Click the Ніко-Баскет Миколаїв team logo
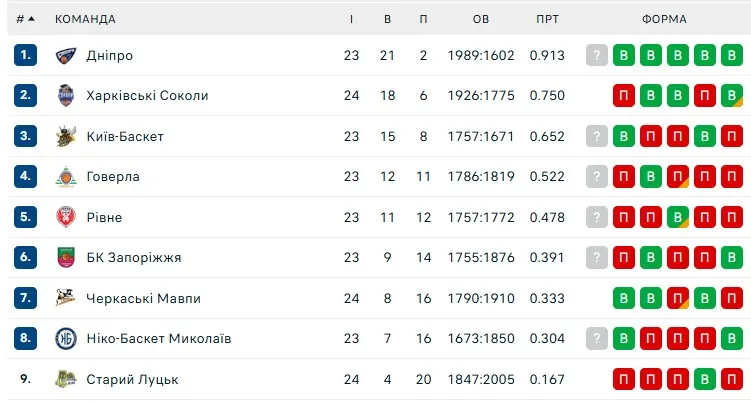Screen dimensions: 751x403 (x=66, y=339)
